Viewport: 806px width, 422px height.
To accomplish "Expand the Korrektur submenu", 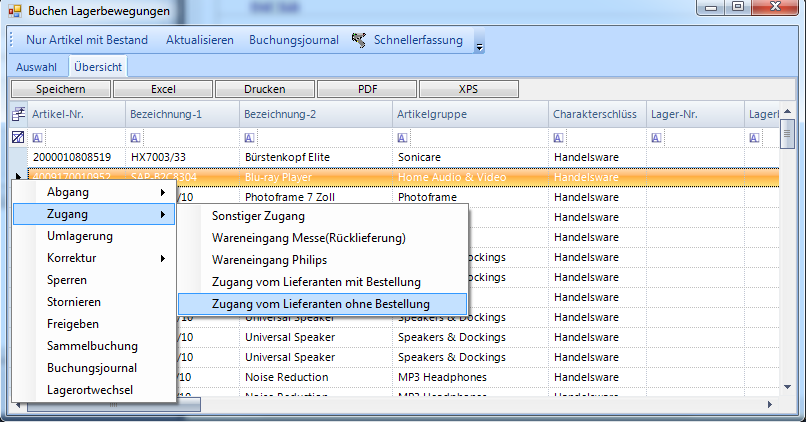I will [94, 258].
